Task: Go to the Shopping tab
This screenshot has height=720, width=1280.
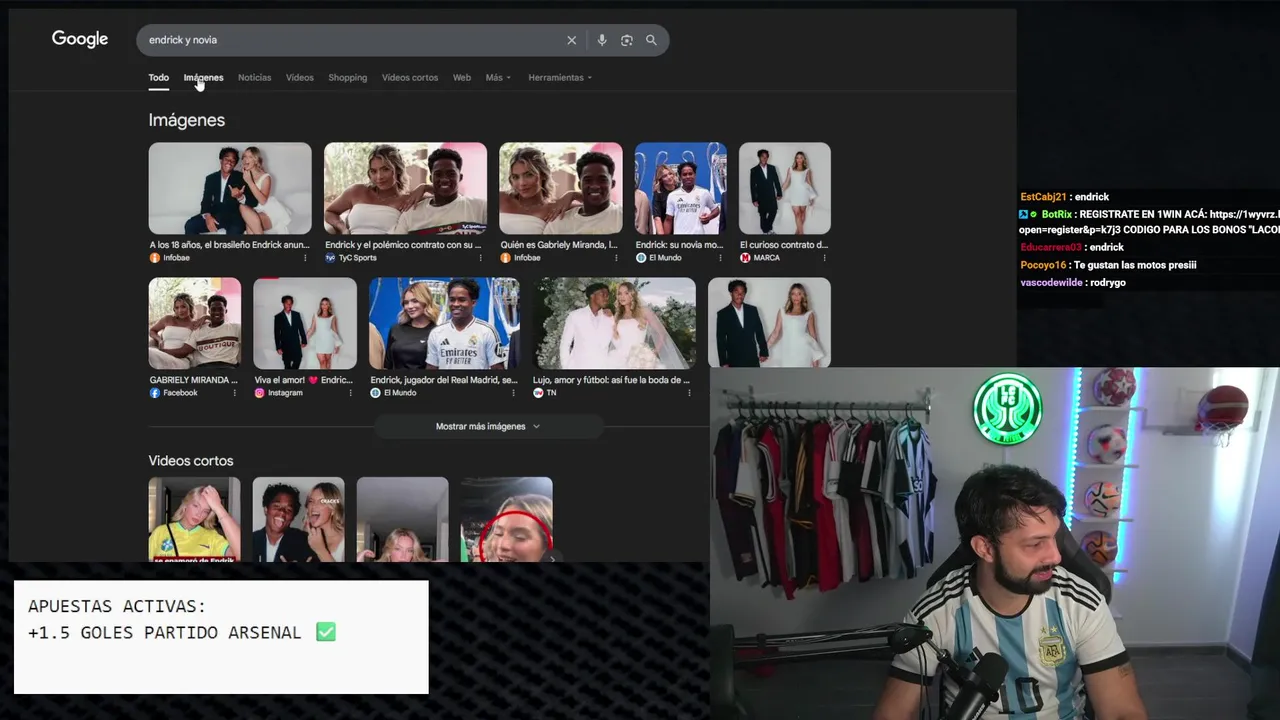Action: click(x=347, y=78)
